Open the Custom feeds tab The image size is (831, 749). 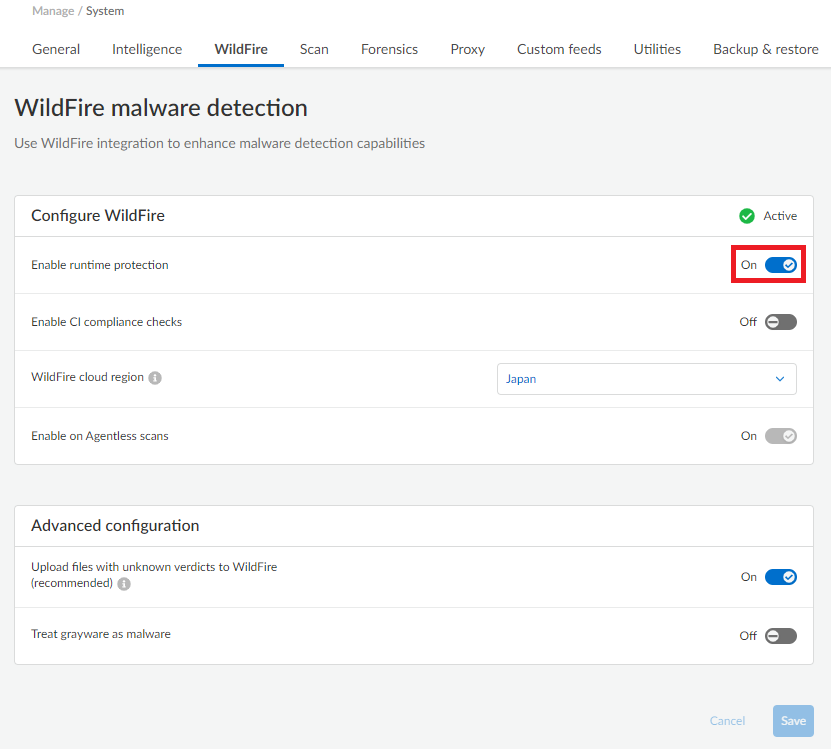[x=559, y=49]
